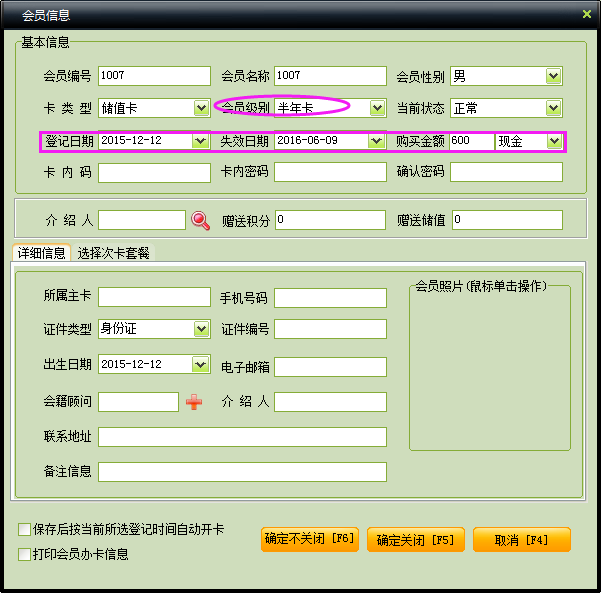Click the 确认密码 input field
Image resolution: width=601 pixels, height=593 pixels.
click(x=506, y=172)
